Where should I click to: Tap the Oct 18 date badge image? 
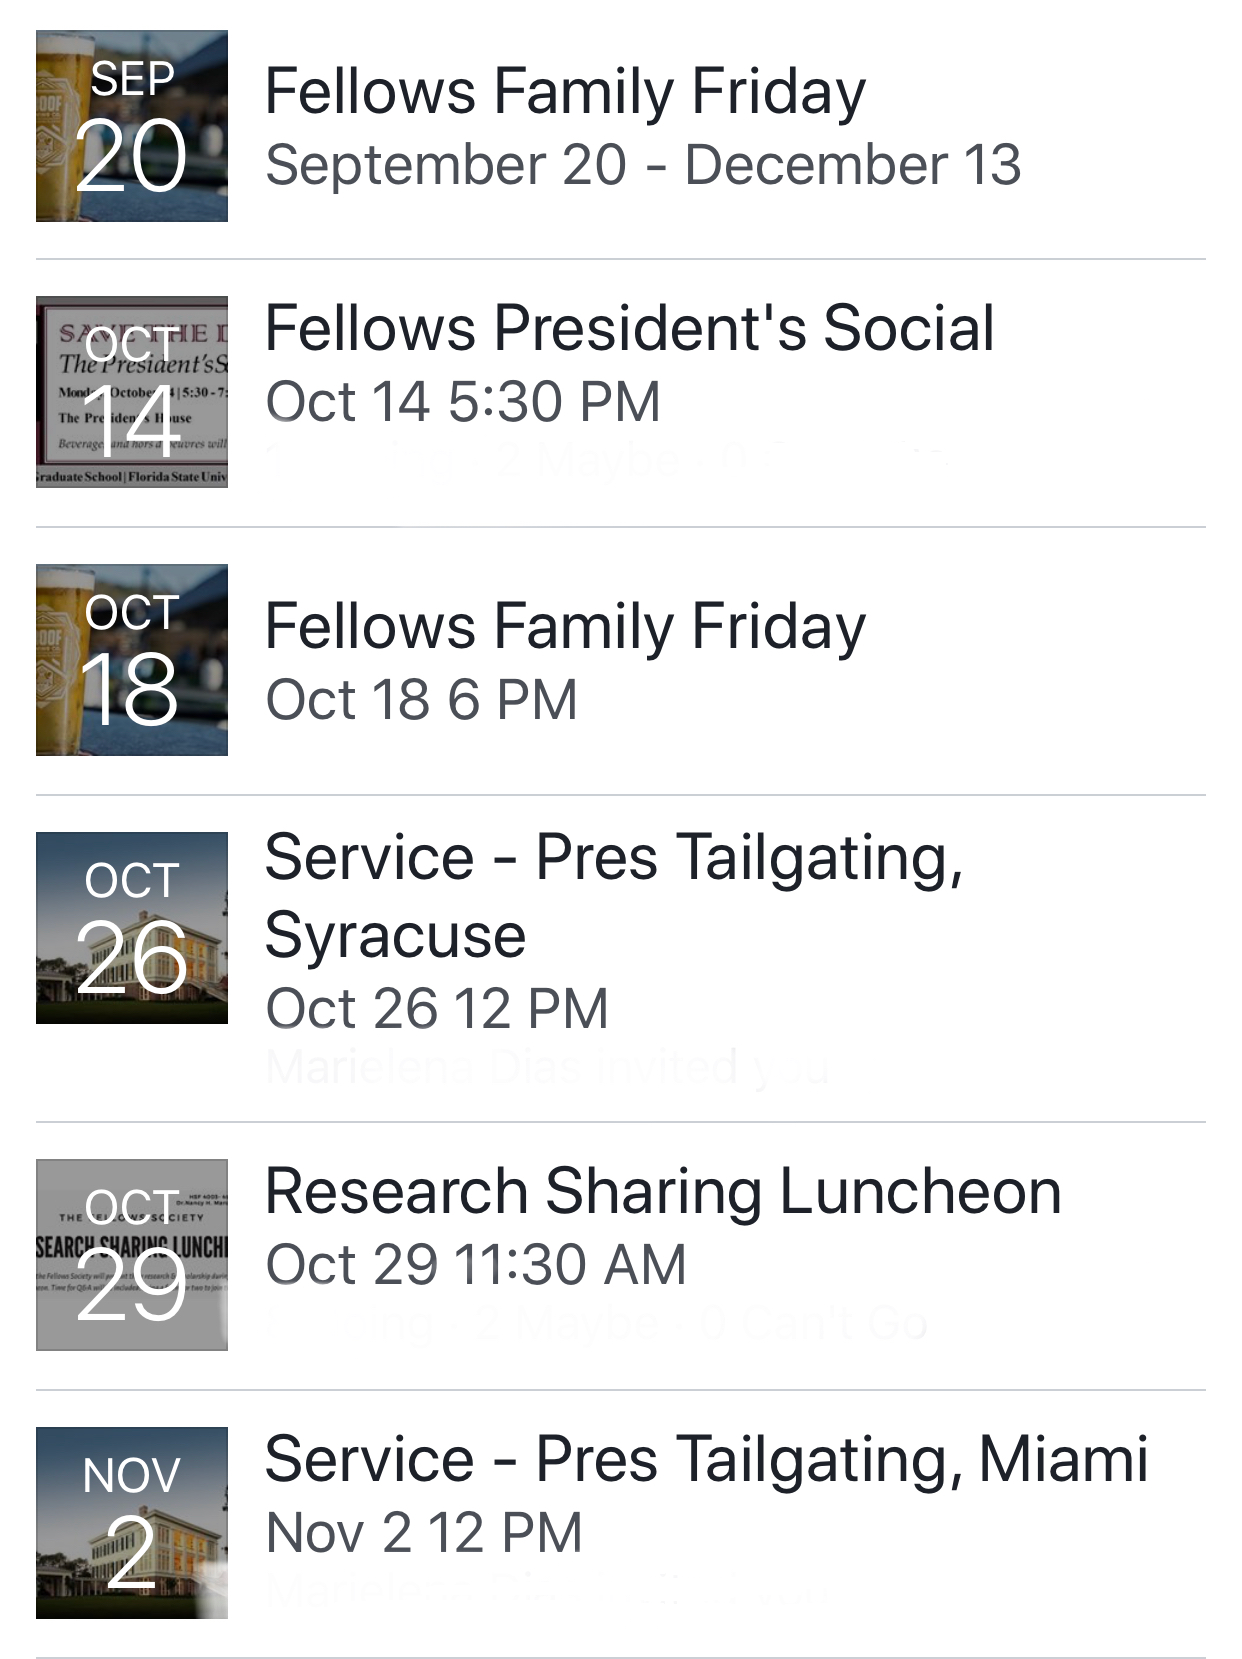pos(132,660)
